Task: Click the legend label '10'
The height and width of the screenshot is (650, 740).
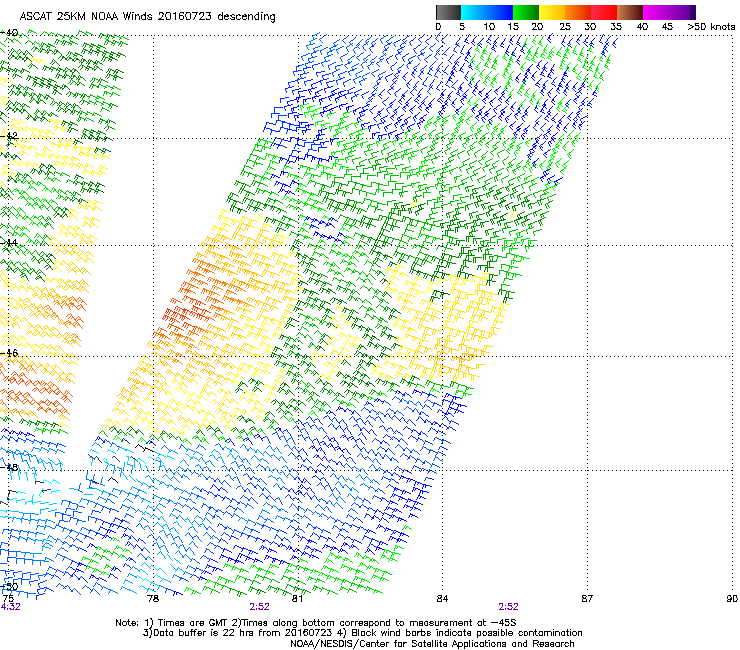Action: pos(489,27)
